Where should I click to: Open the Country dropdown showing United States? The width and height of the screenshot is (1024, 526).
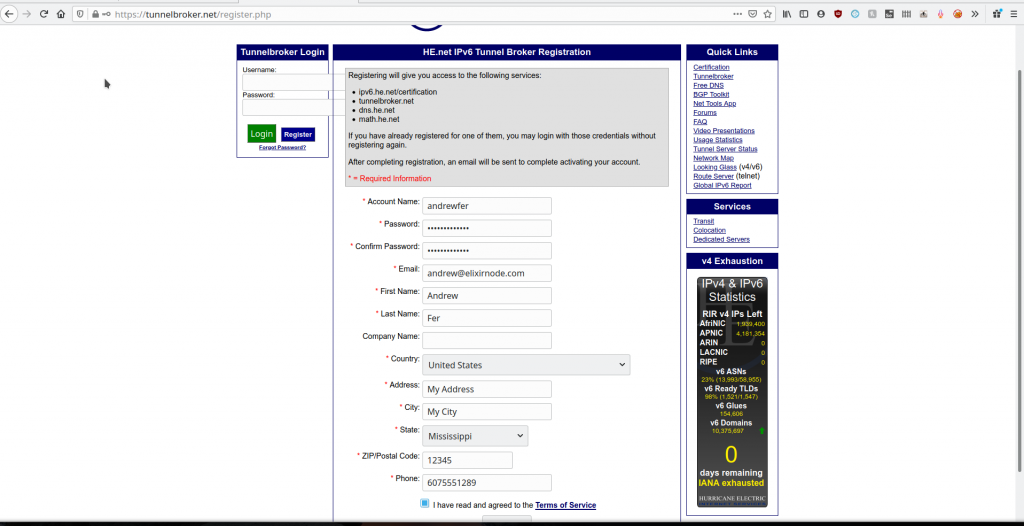pyautogui.click(x=526, y=365)
